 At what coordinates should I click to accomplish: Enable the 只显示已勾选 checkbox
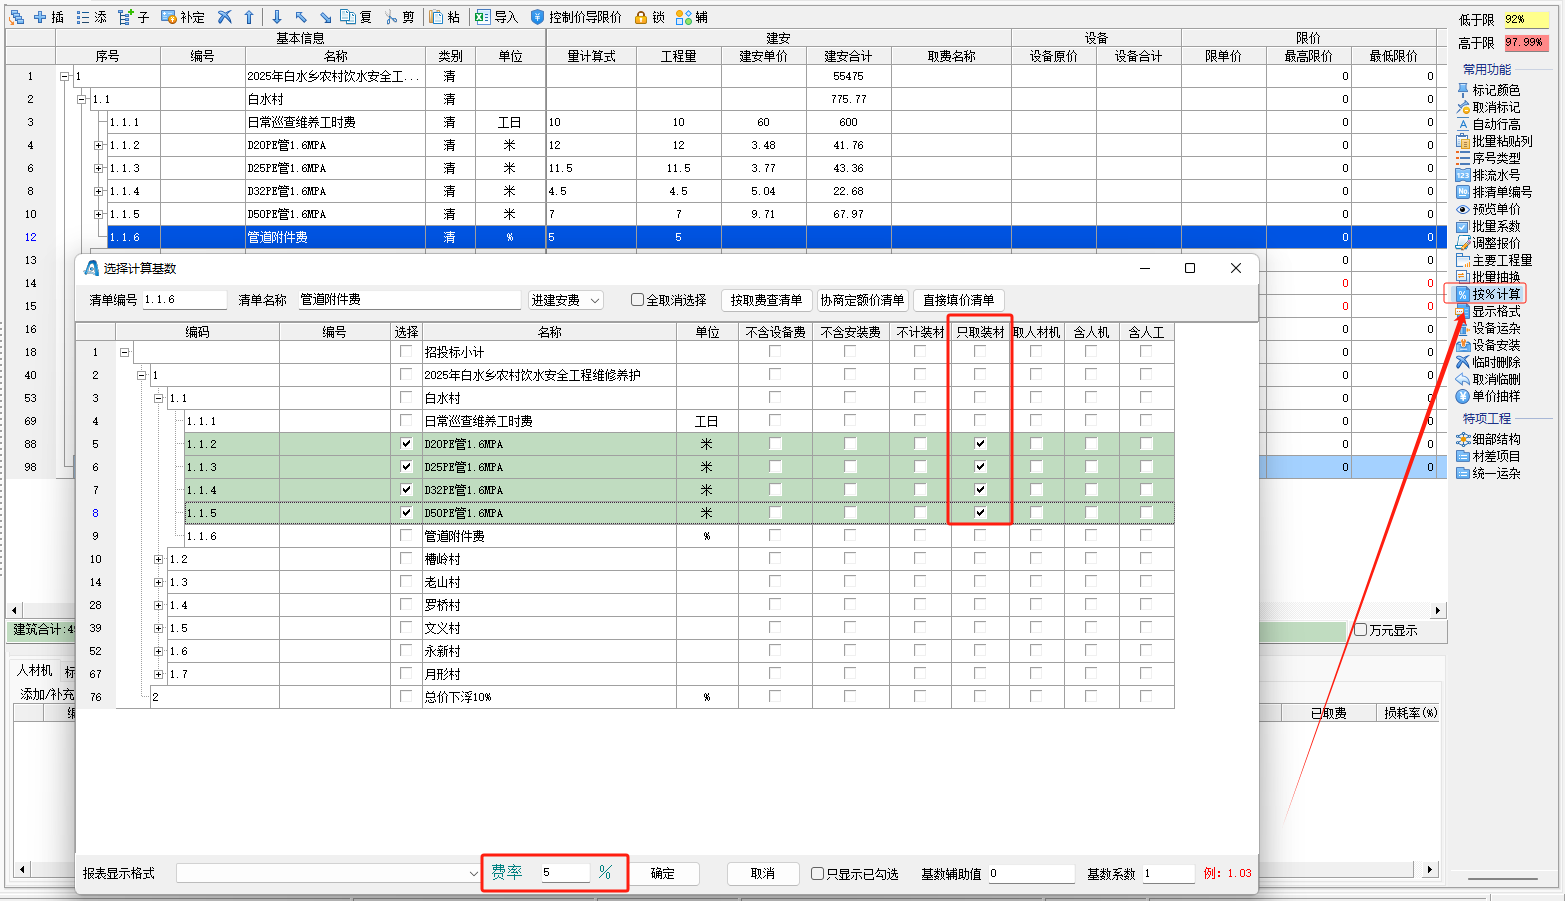pyautogui.click(x=817, y=874)
